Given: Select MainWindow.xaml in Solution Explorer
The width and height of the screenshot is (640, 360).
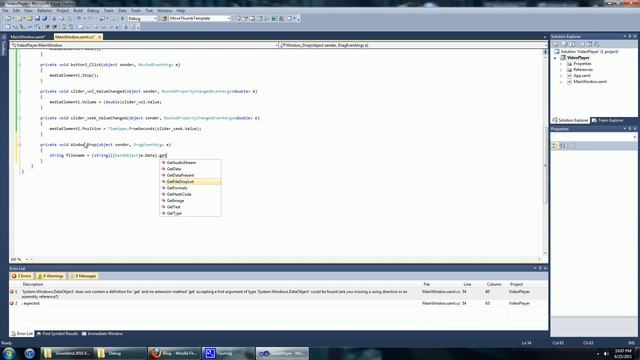Looking at the screenshot, I should (x=590, y=82).
